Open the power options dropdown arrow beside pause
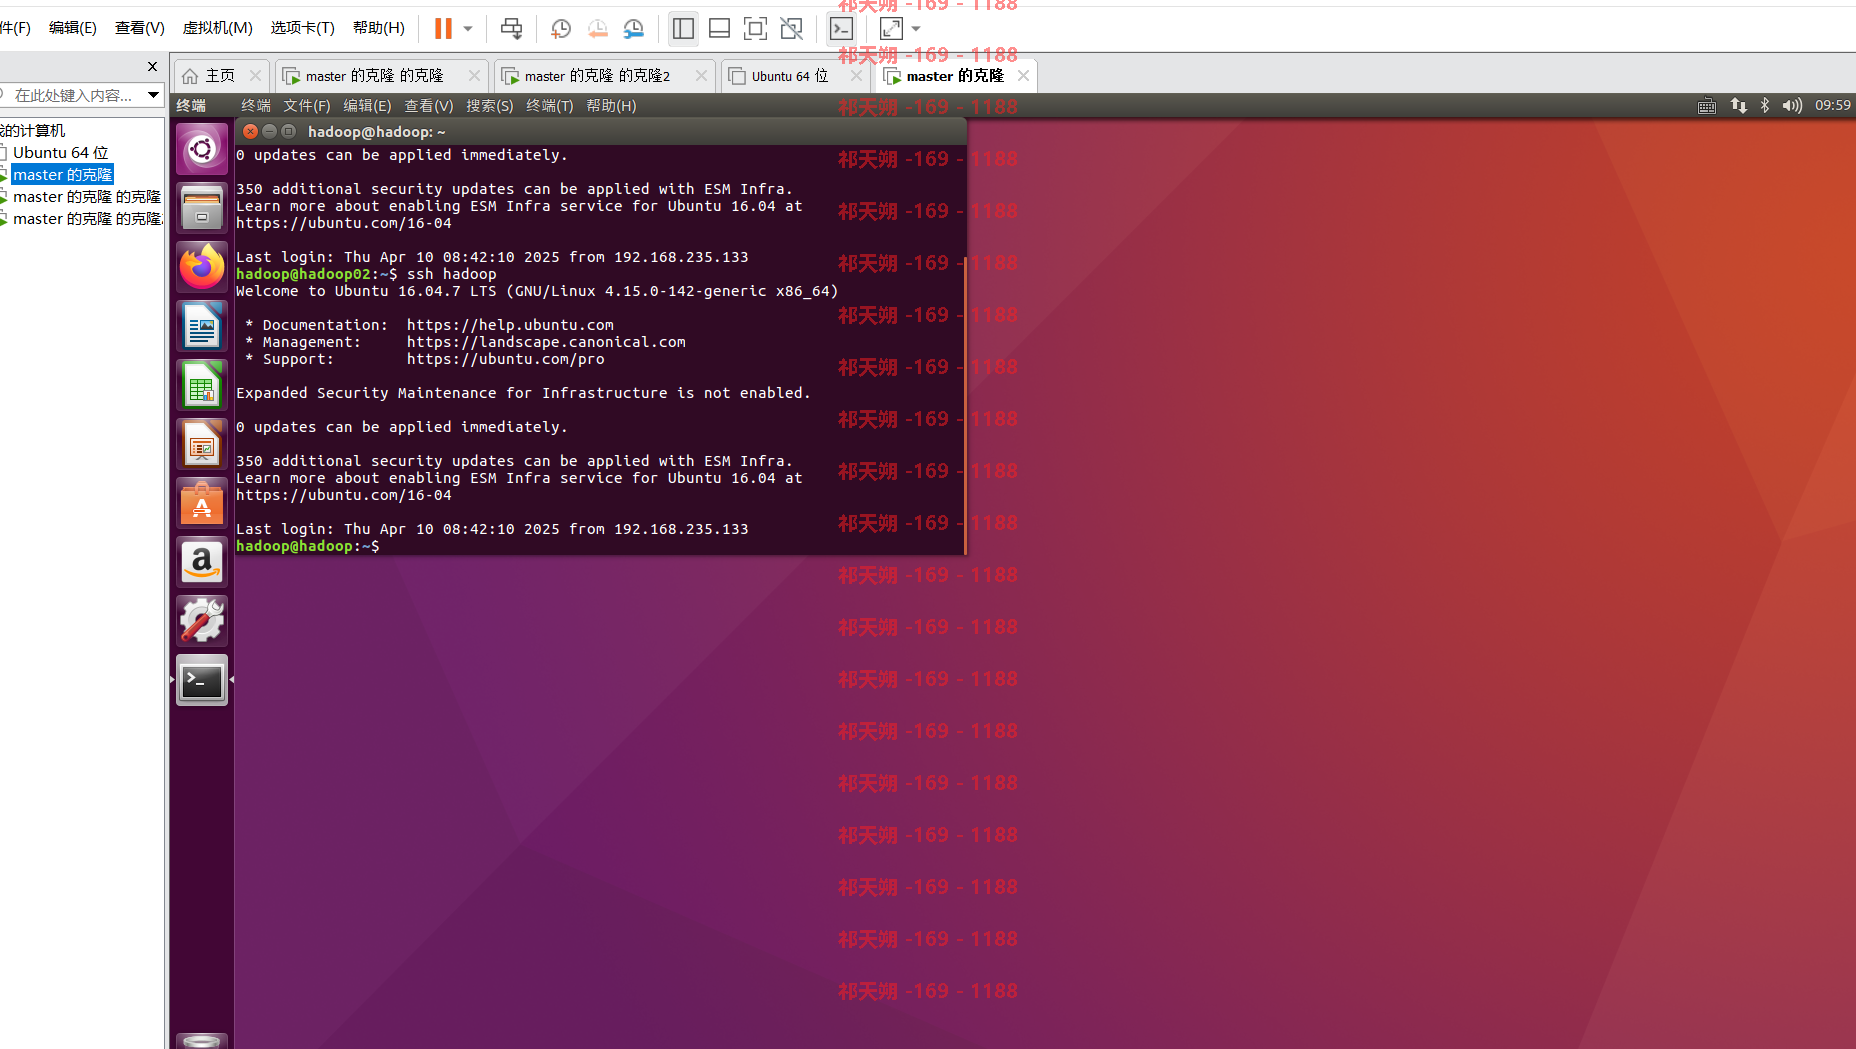1856x1049 pixels. click(x=468, y=28)
